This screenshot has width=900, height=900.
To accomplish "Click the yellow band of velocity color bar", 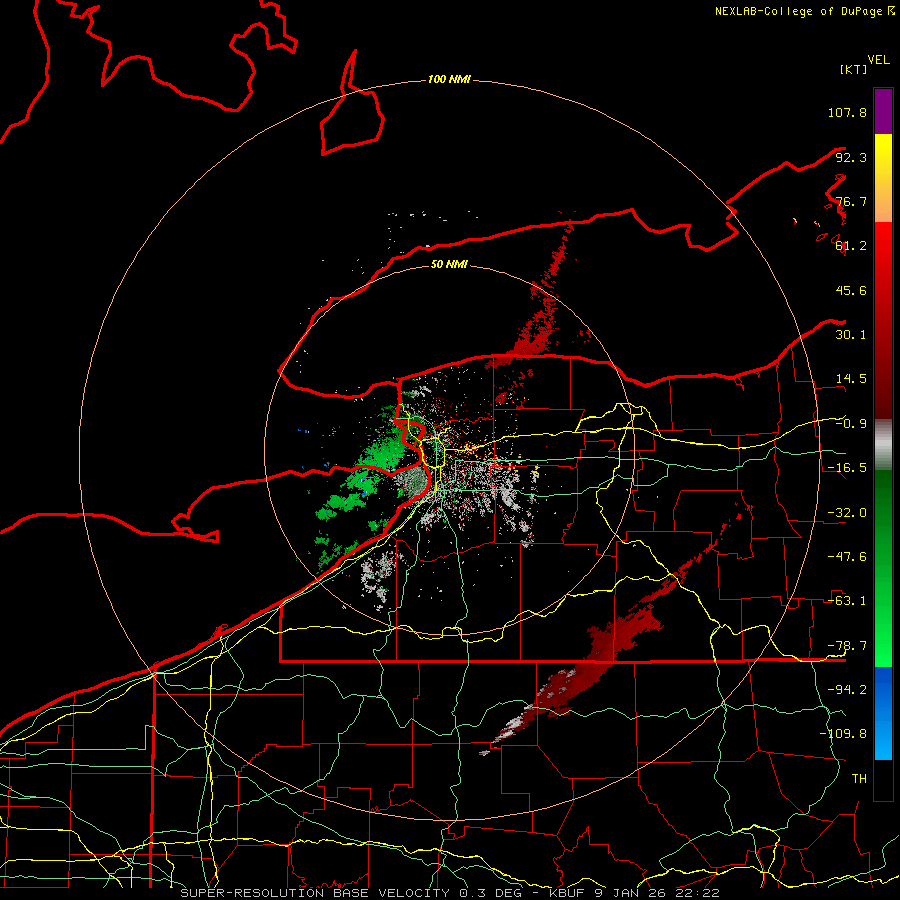I will [x=883, y=155].
